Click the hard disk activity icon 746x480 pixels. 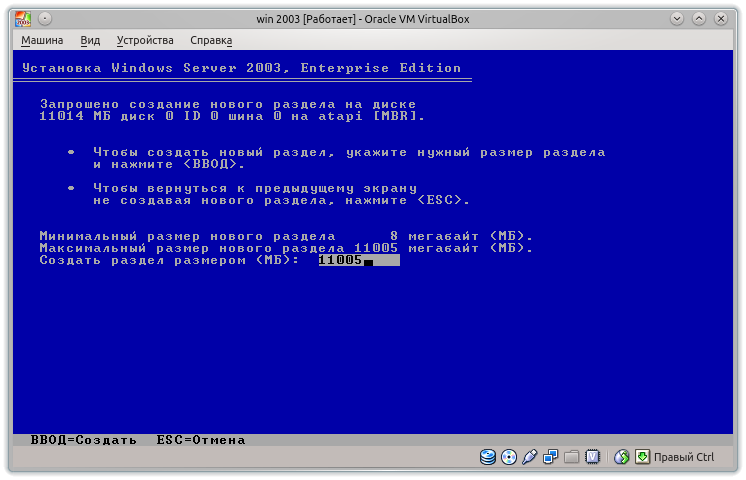[488, 457]
